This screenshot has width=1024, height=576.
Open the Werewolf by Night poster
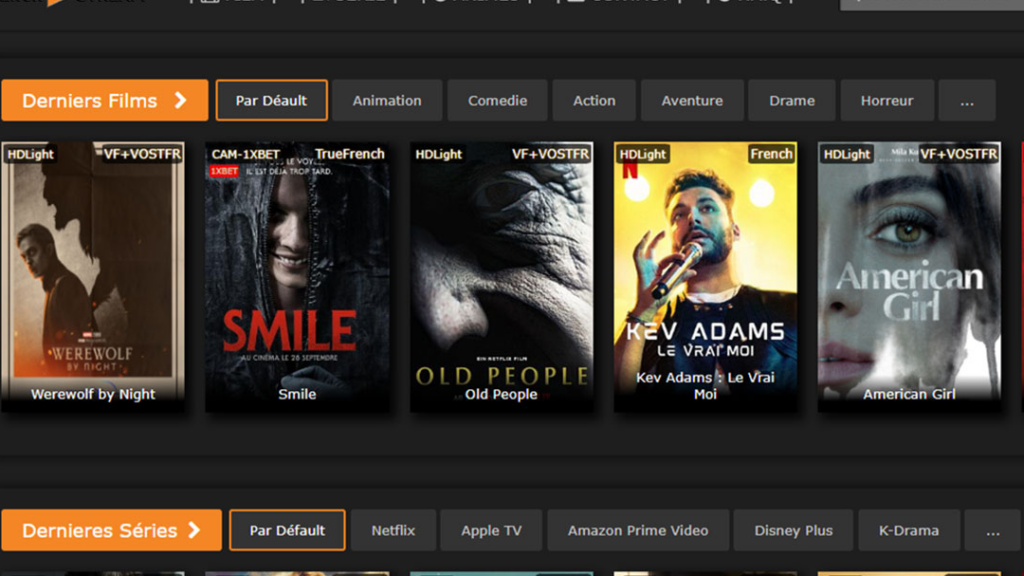(93, 276)
